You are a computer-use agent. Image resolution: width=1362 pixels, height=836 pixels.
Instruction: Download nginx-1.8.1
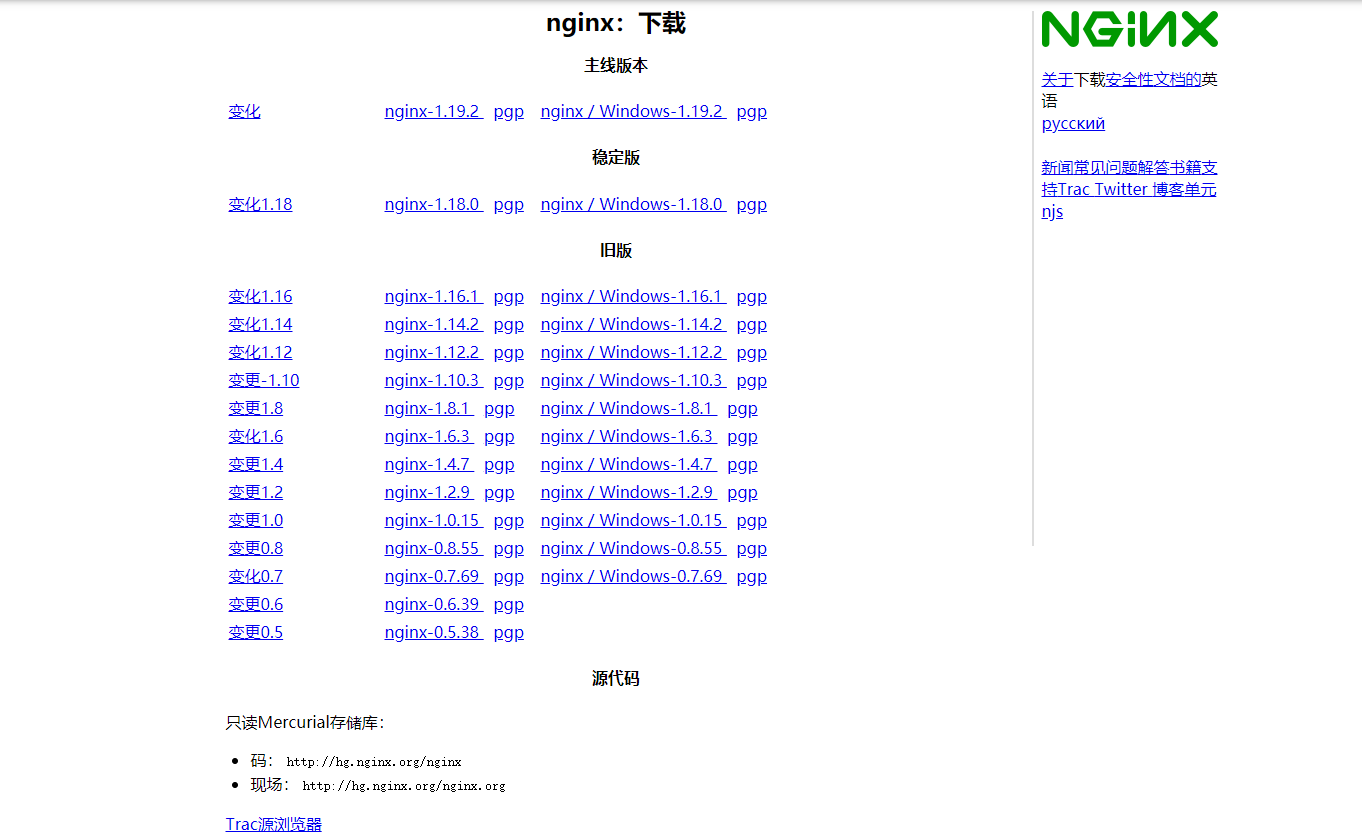428,408
